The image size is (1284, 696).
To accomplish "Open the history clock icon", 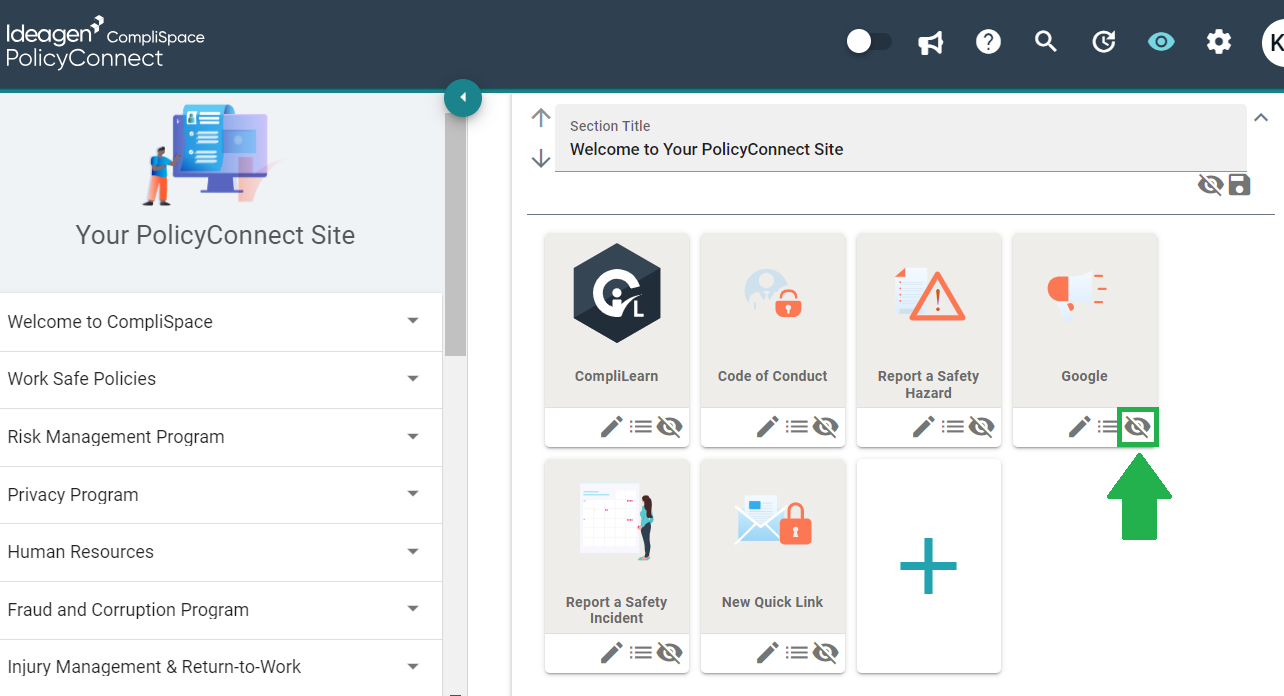I will point(1103,42).
